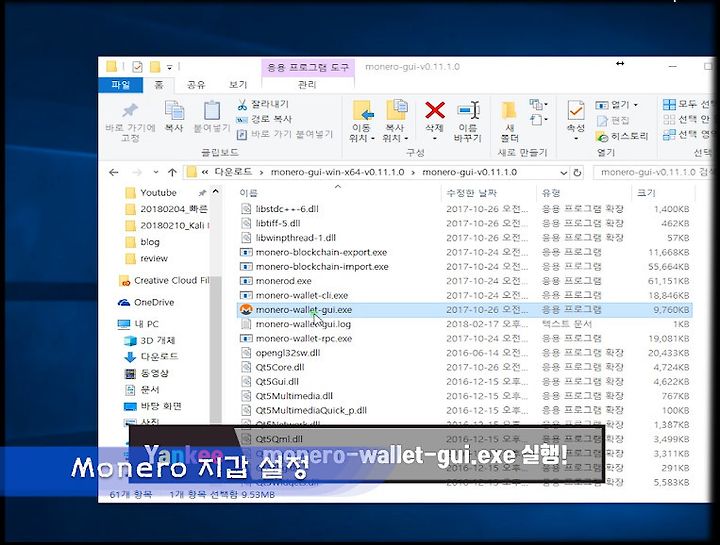Image resolution: width=720 pixels, height=545 pixels.
Task: Click the 응용 프로그램 도구 contextual tab
Action: coord(308,67)
